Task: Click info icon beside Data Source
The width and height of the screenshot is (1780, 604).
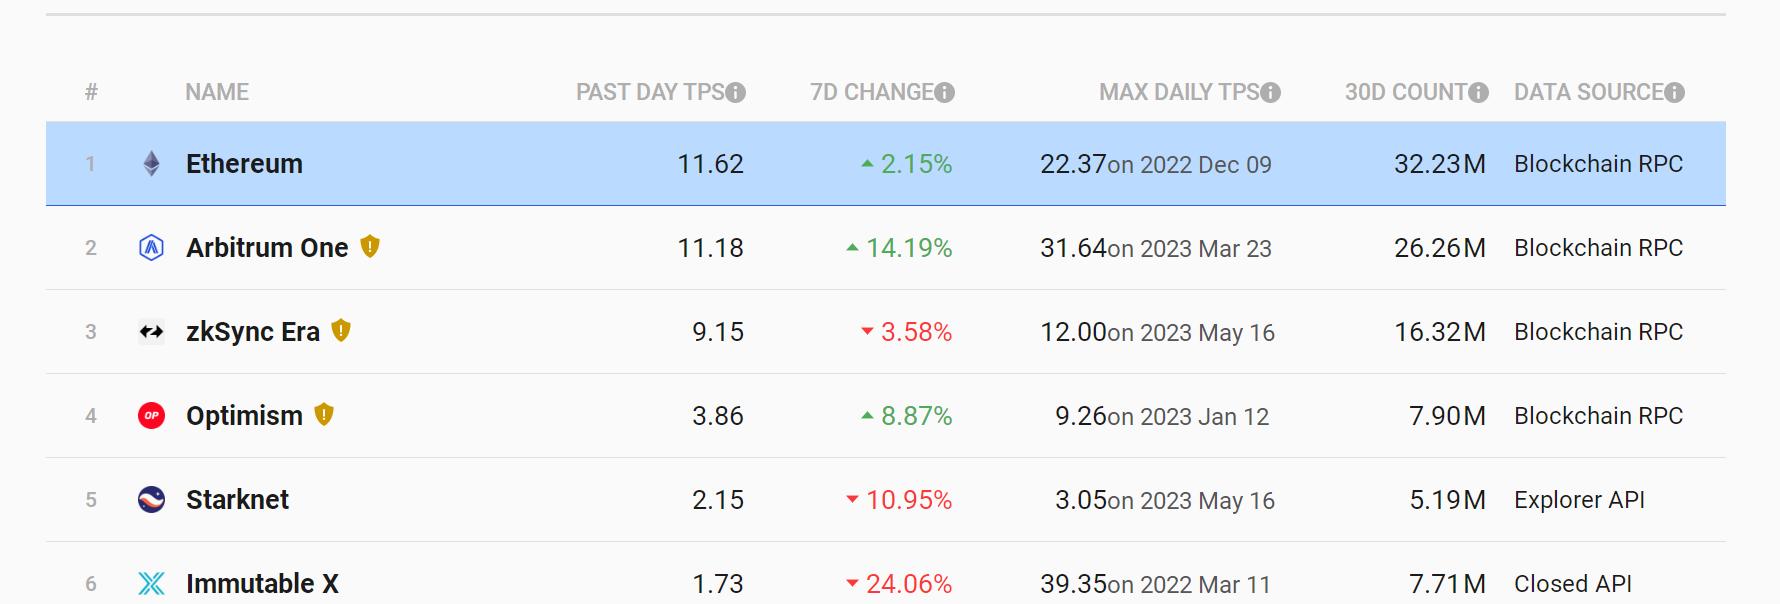Action: coord(1675,93)
